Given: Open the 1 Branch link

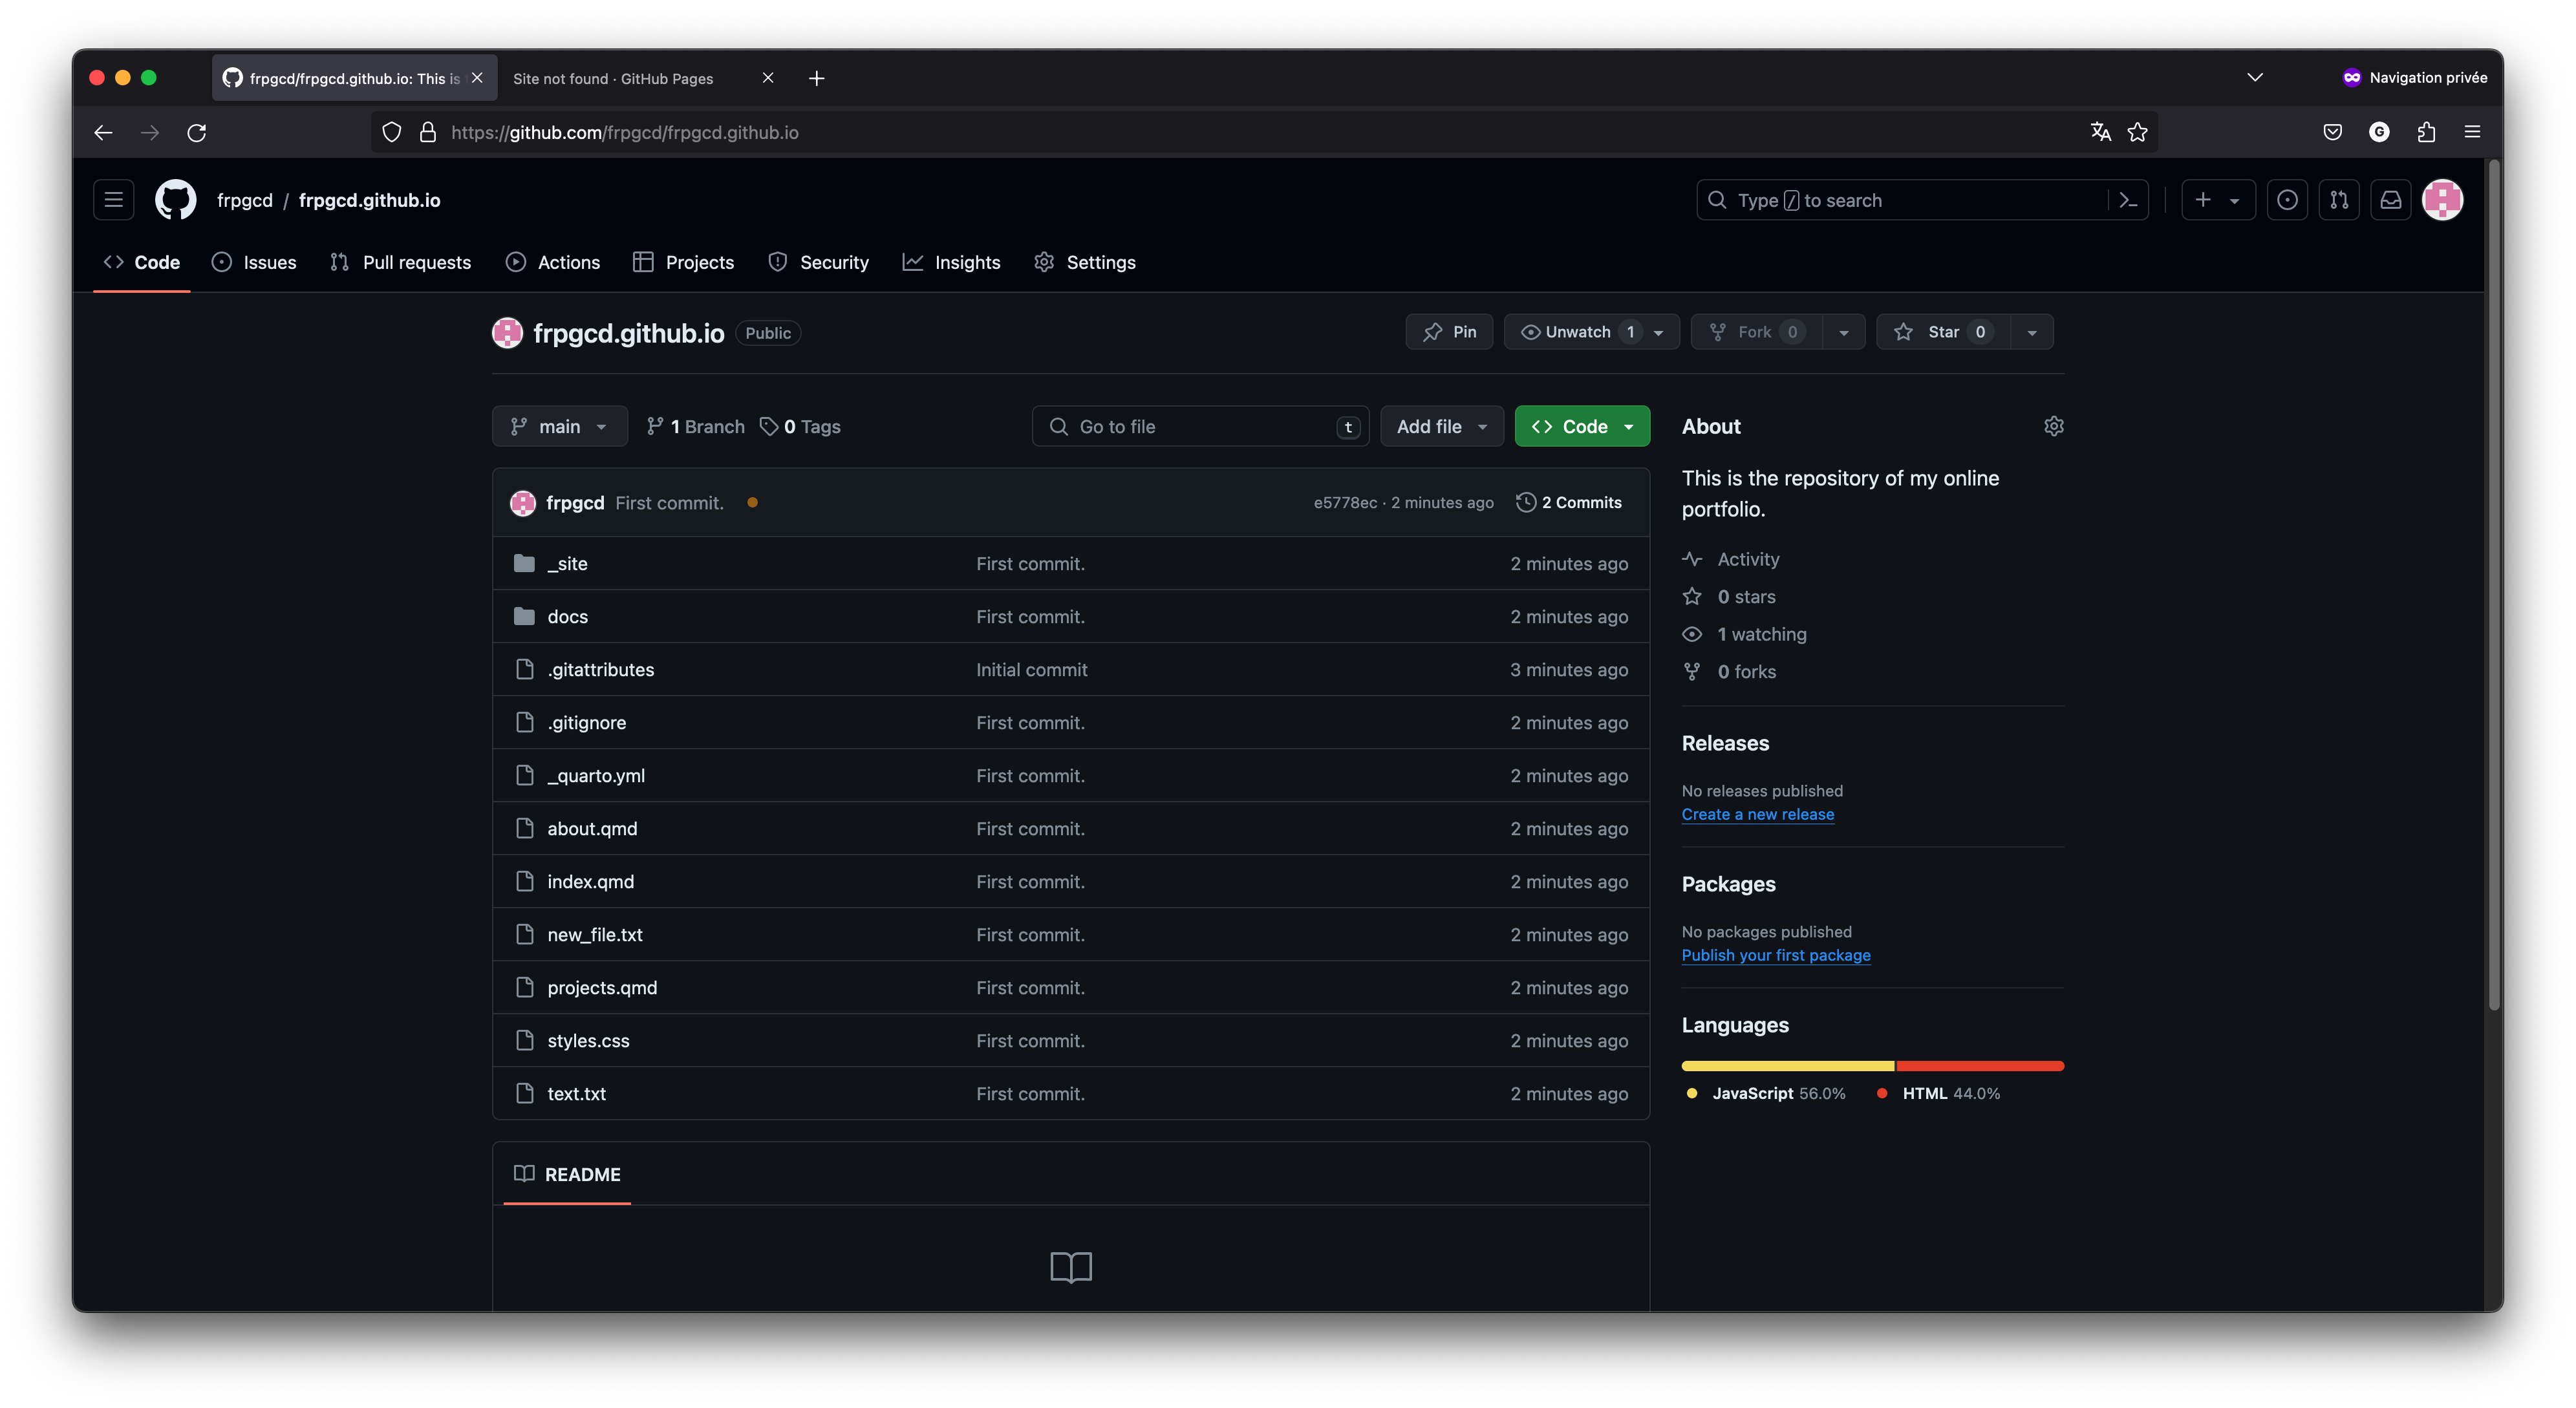Looking at the screenshot, I should click(696, 426).
